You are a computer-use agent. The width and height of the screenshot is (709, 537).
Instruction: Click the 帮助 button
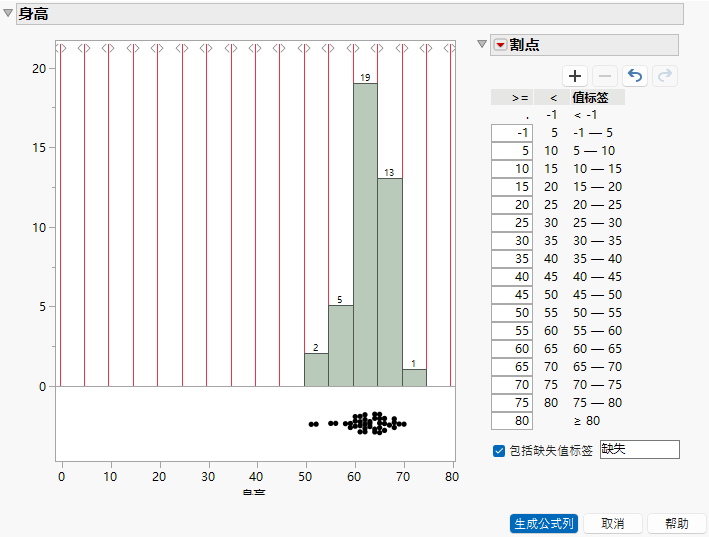(676, 524)
